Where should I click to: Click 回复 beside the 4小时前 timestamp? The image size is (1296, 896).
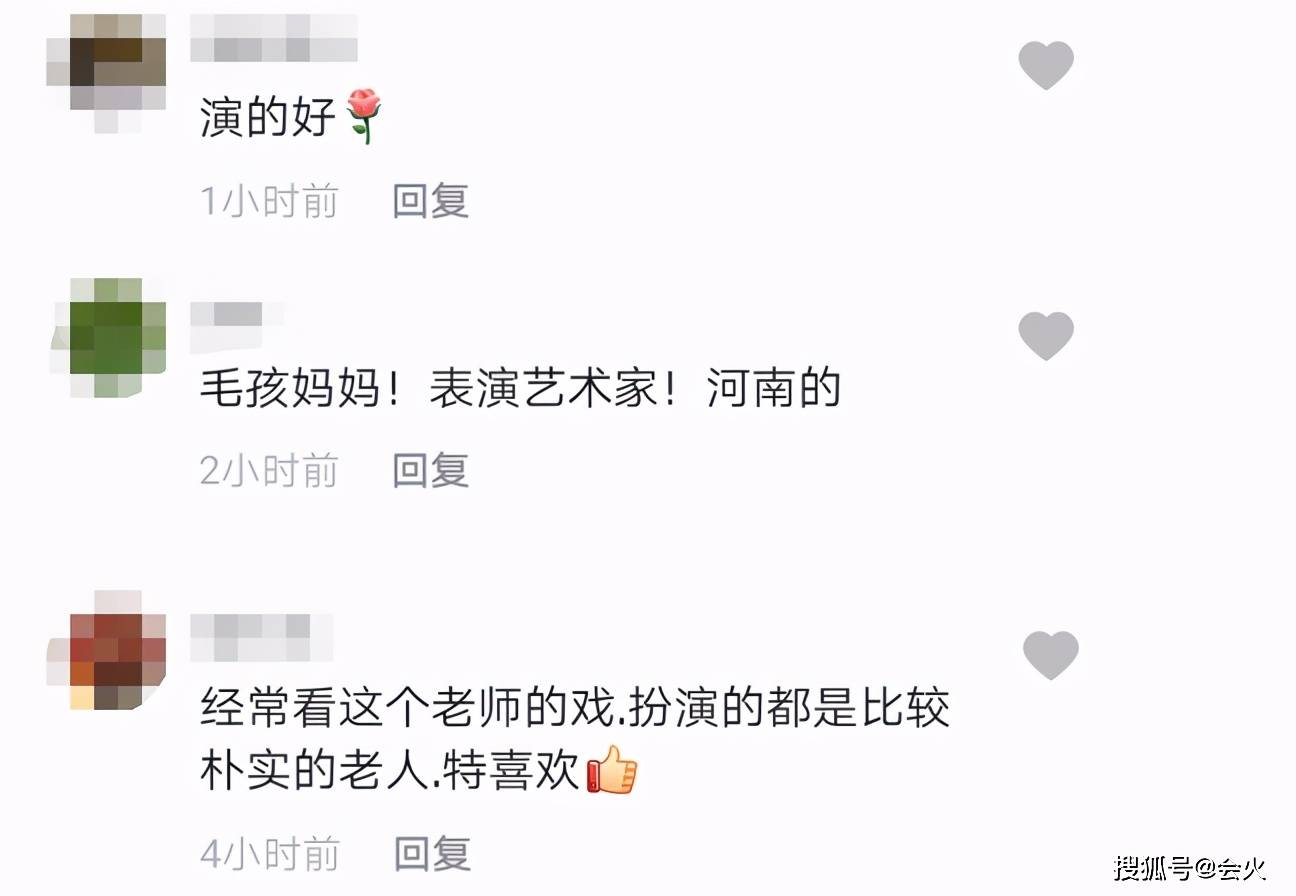(x=432, y=854)
